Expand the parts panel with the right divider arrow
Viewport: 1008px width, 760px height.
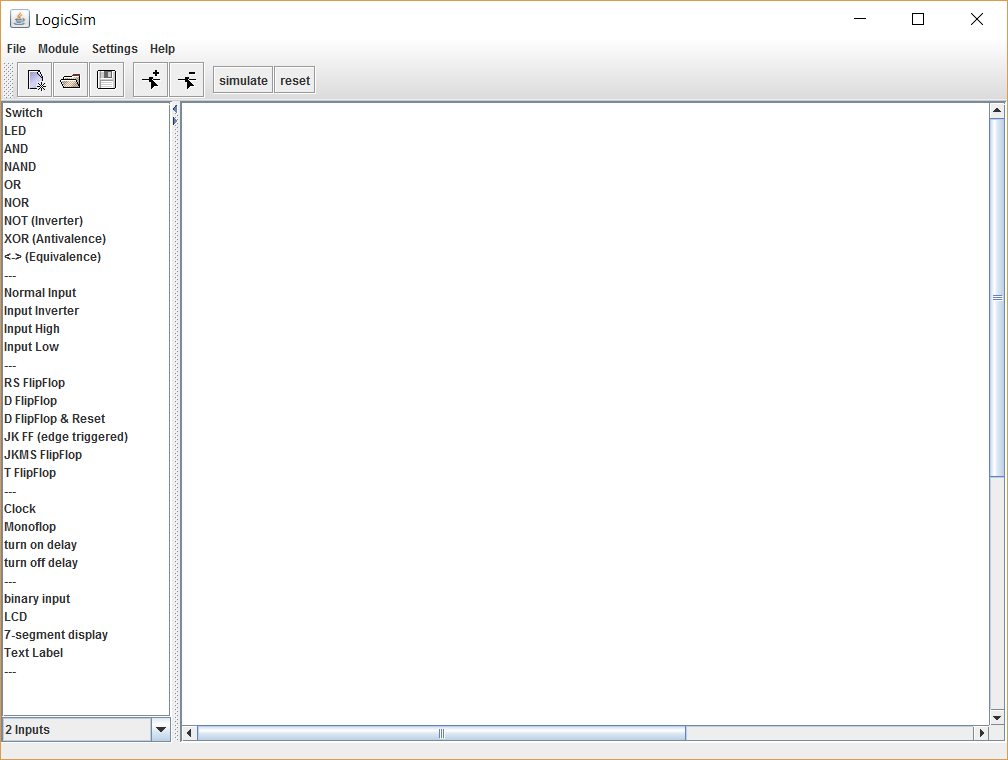(175, 121)
